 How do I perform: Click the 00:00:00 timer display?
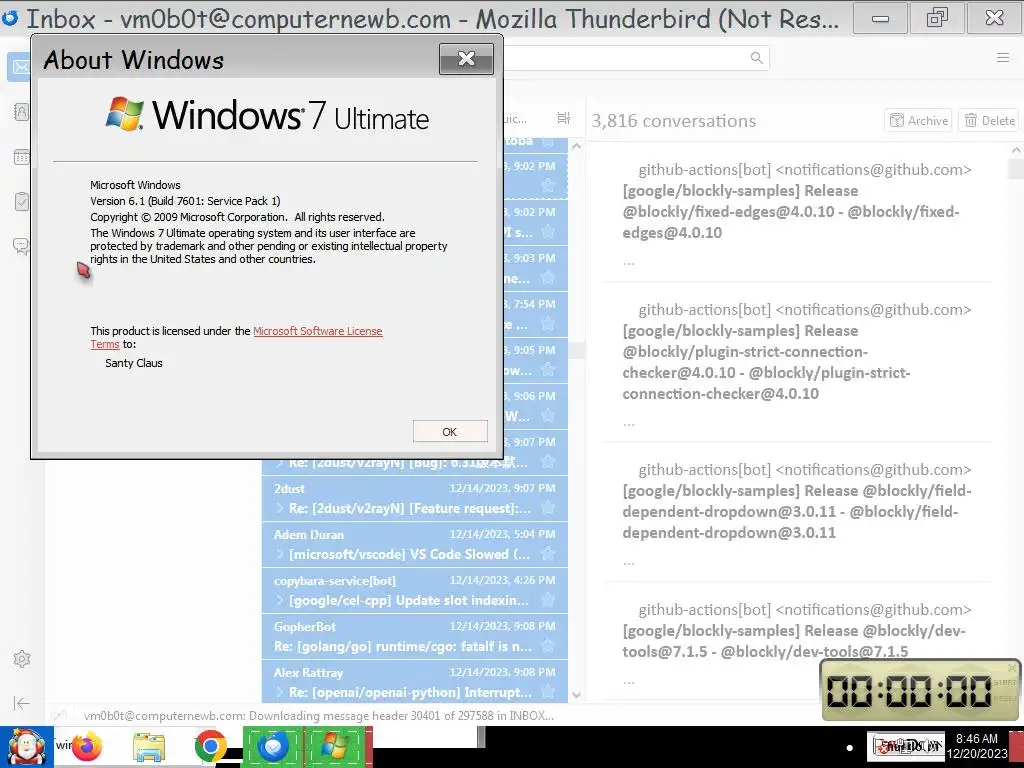[x=909, y=691]
